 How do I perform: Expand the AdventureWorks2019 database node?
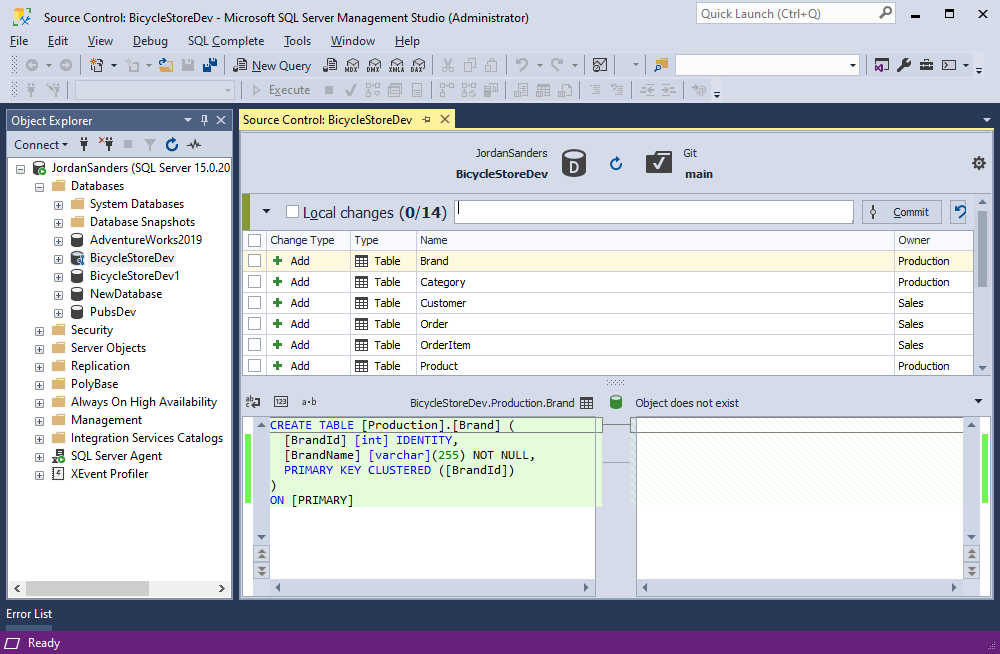pos(58,241)
